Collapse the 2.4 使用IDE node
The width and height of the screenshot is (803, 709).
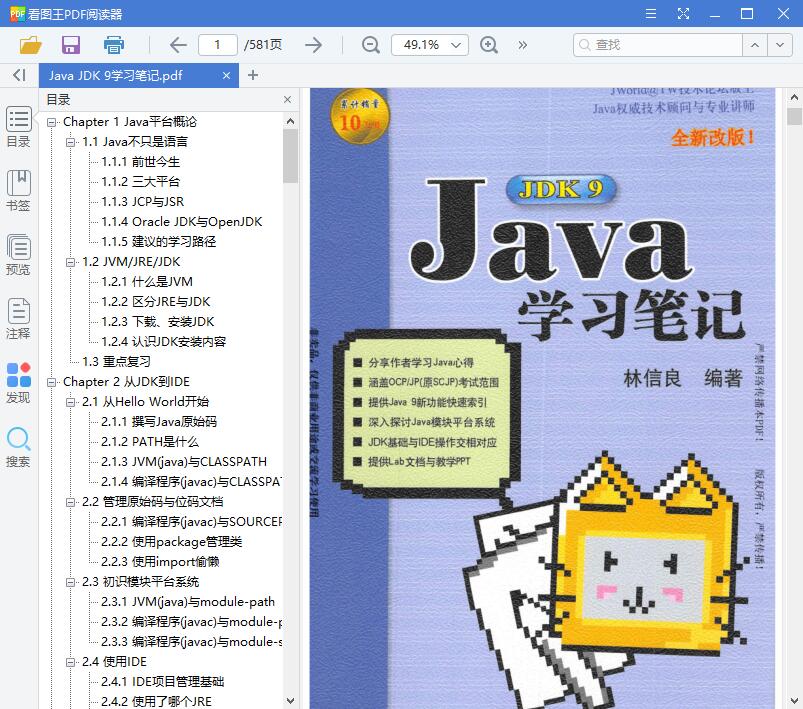coord(70,661)
